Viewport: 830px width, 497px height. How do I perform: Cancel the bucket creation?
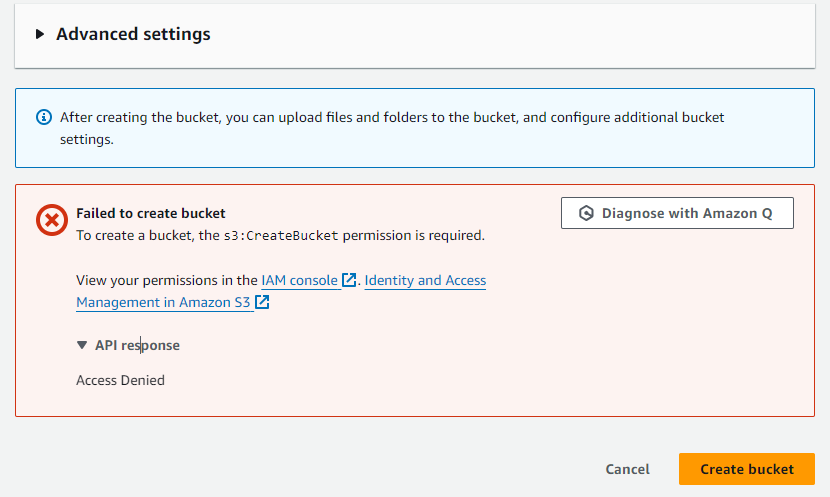click(627, 469)
